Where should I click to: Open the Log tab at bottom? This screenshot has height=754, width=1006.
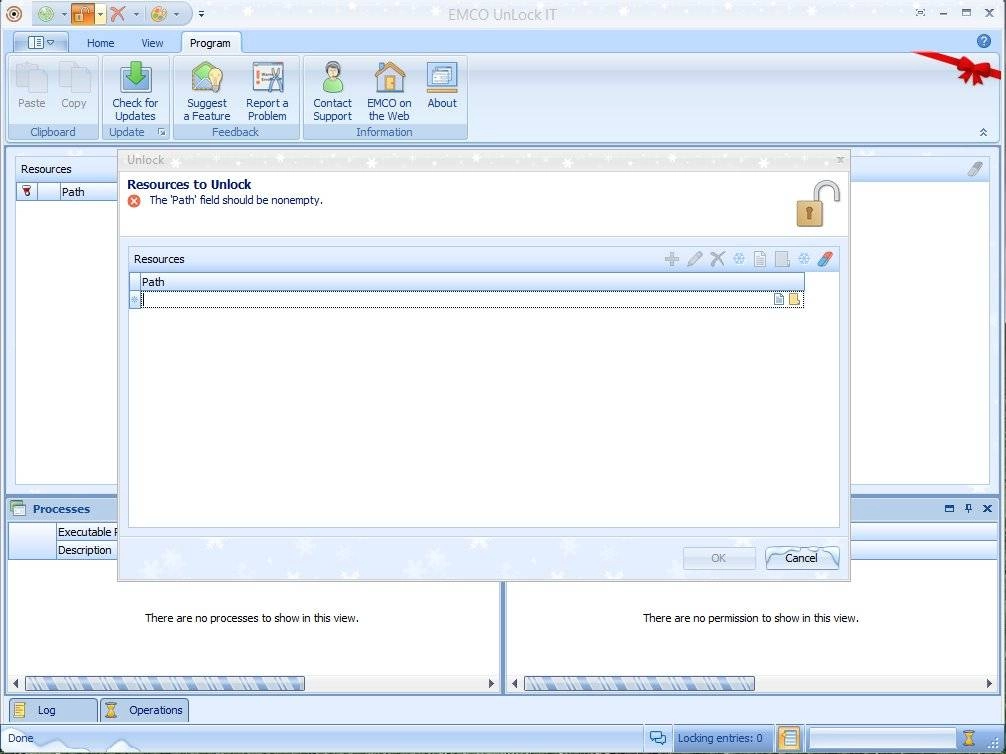[x=53, y=710]
